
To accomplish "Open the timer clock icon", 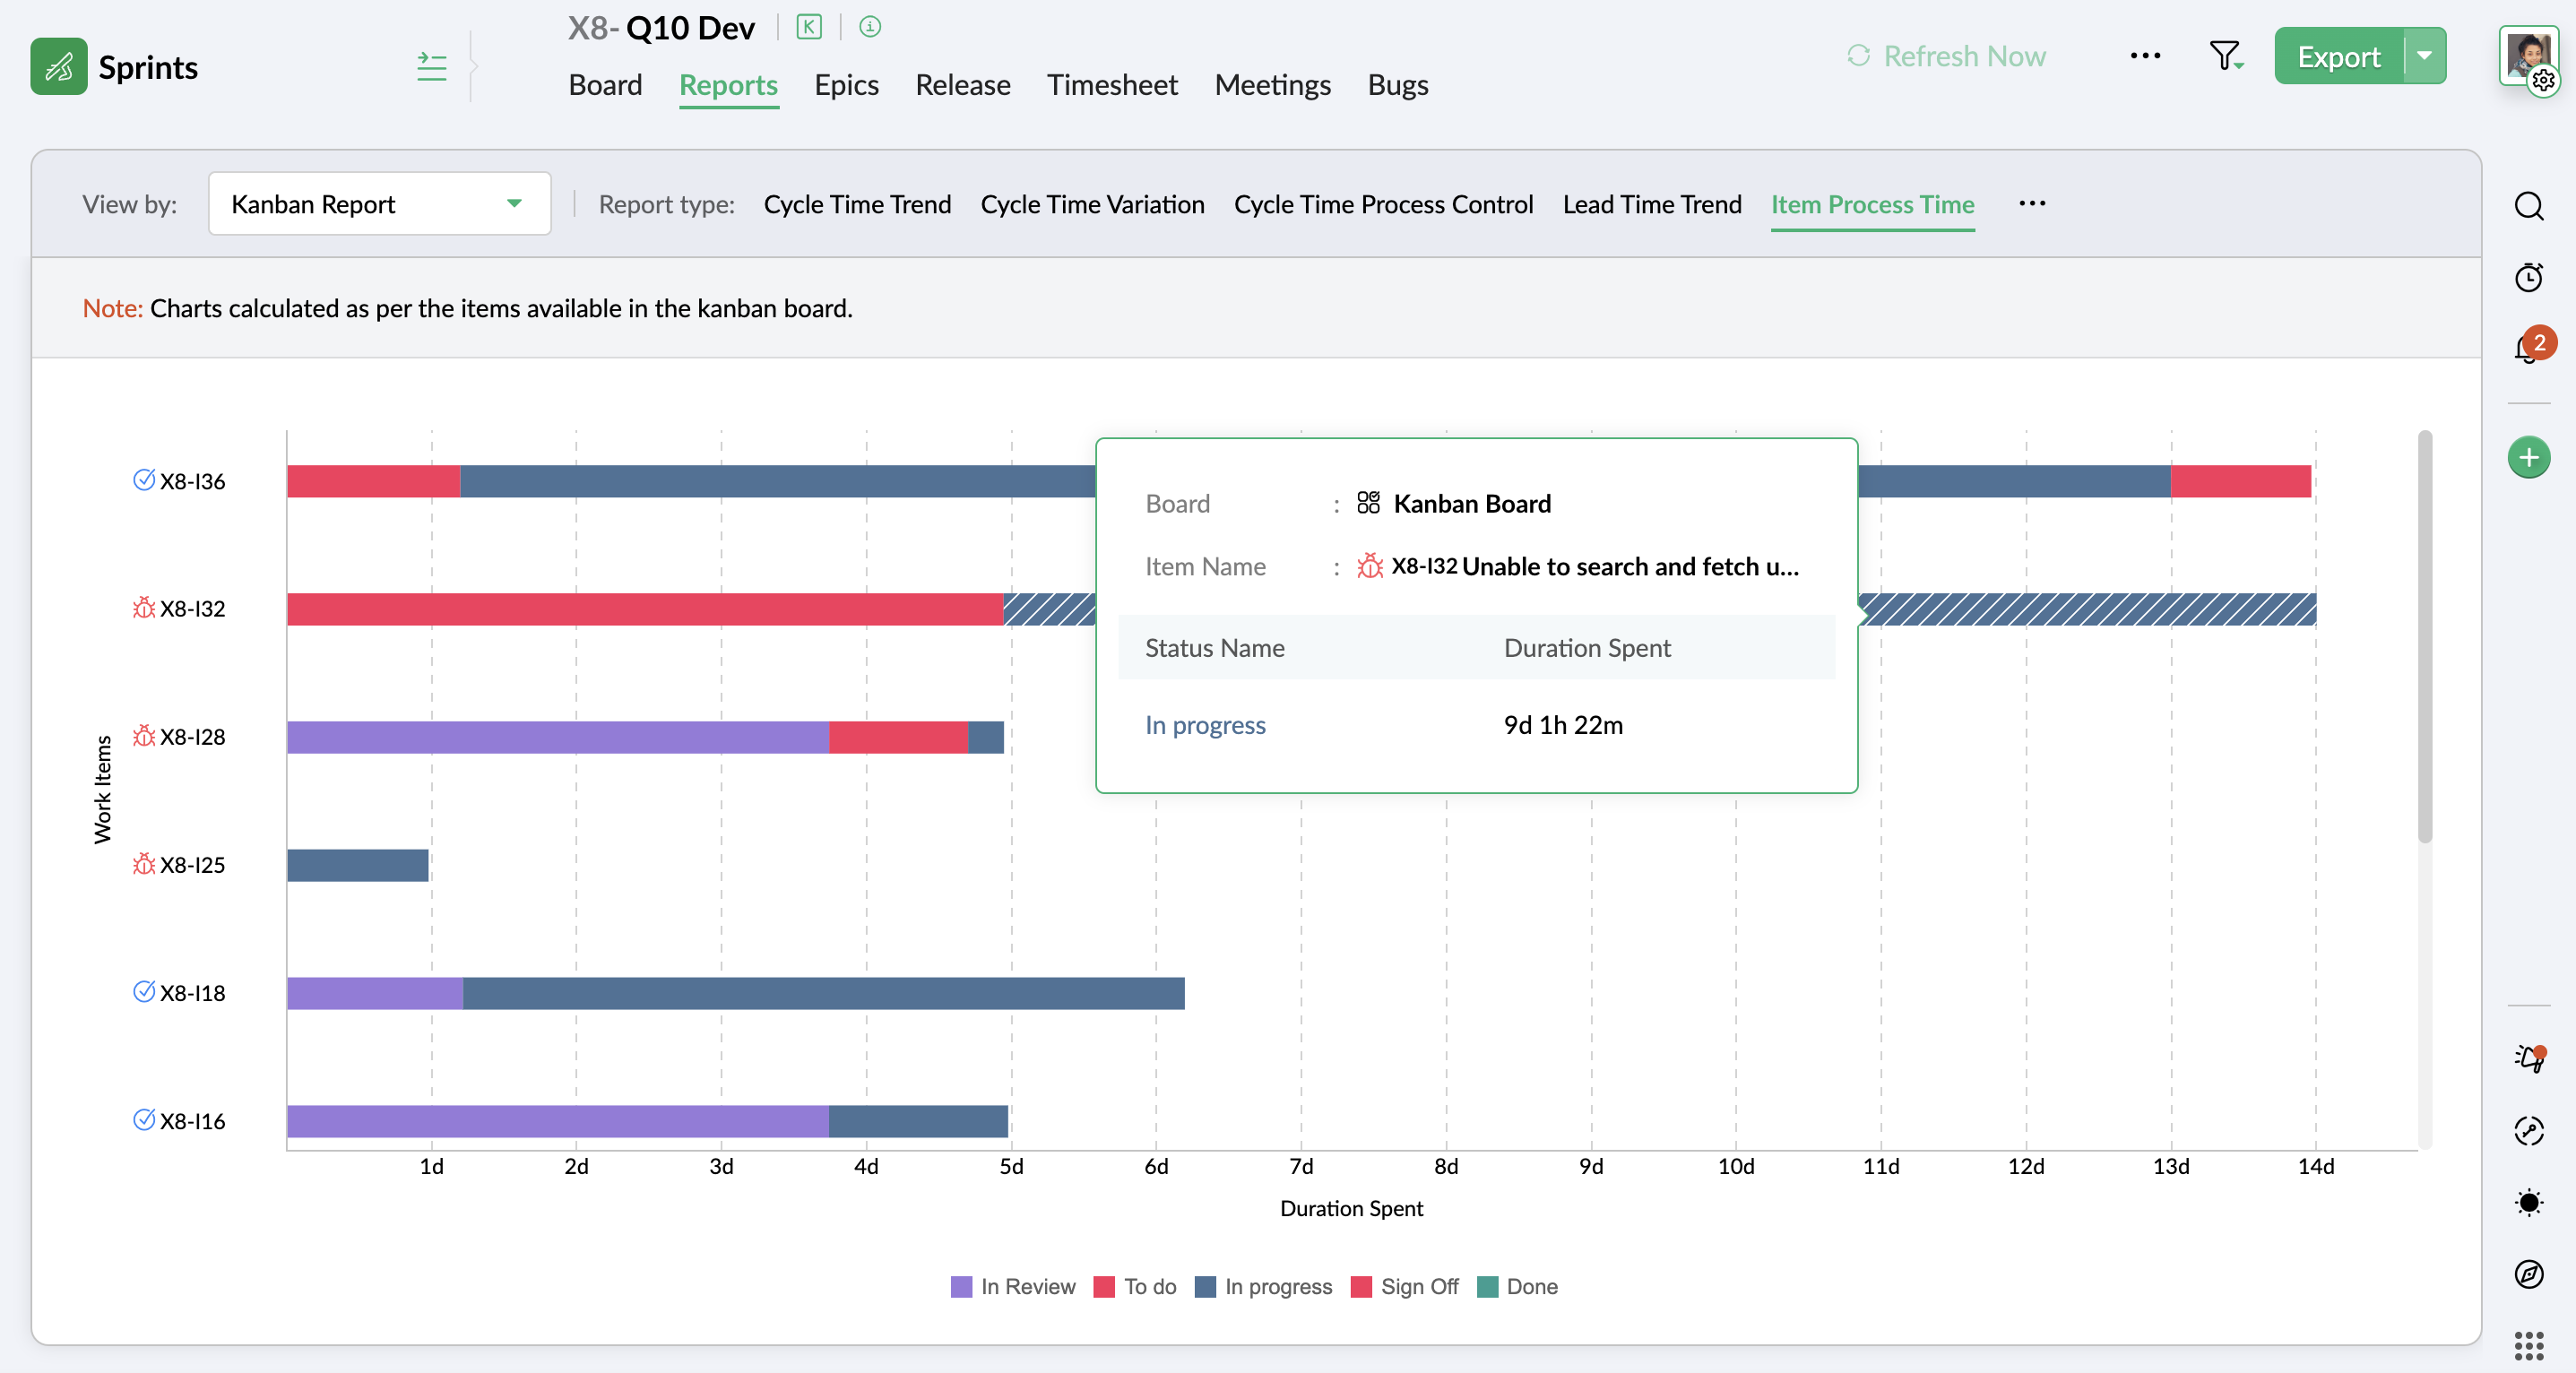I will 2528,277.
